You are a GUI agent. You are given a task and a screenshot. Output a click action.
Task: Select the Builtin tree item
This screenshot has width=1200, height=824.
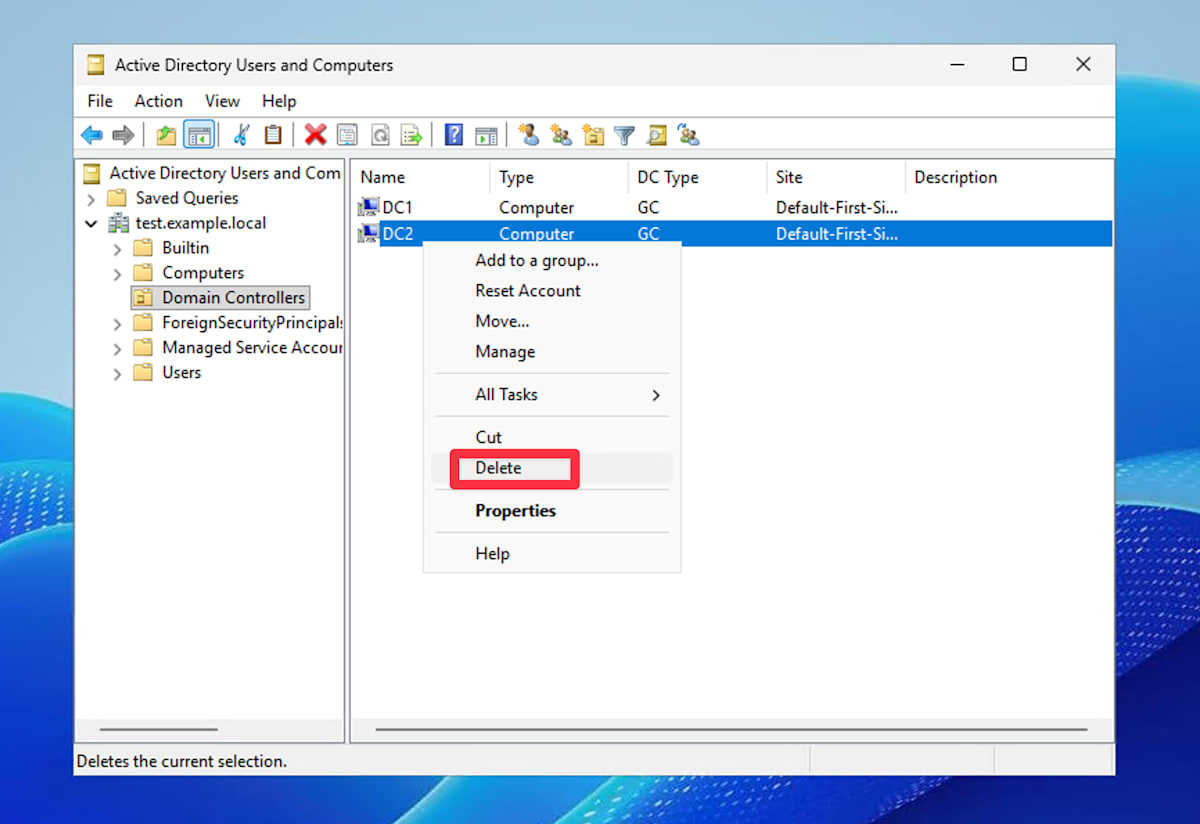coord(185,248)
